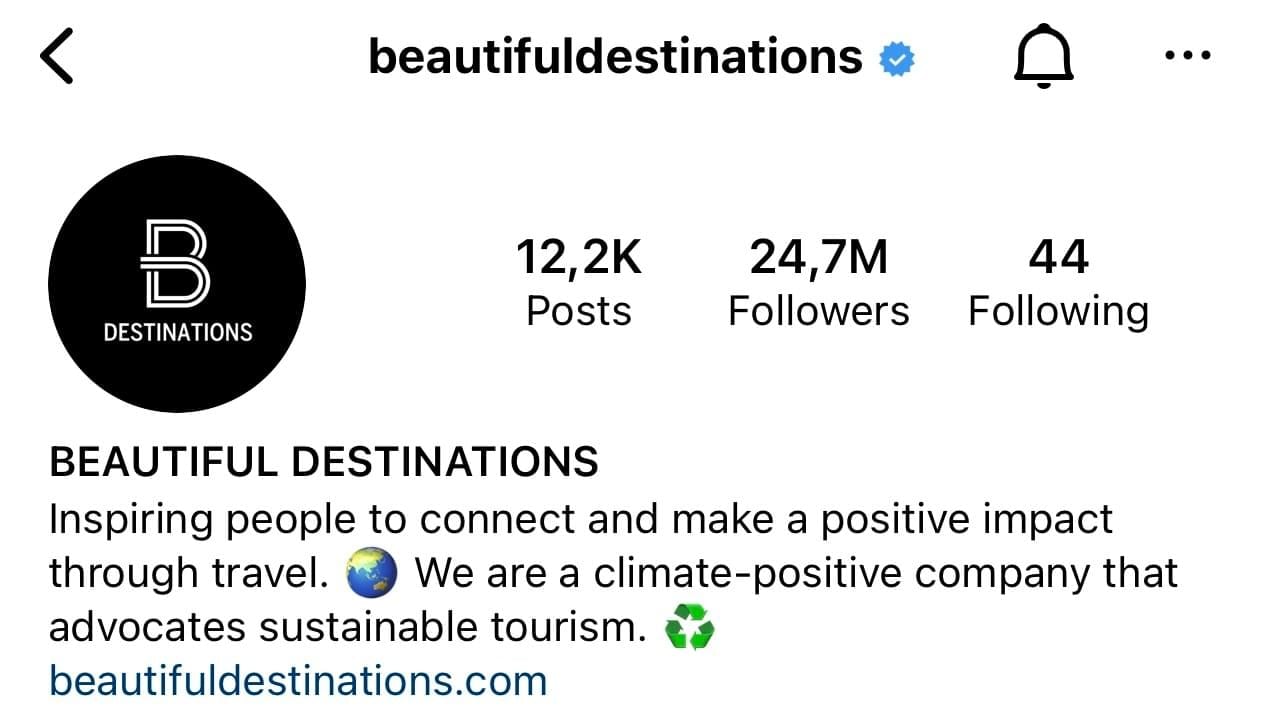This screenshot has height=710, width=1284.
Task: Tap the 12,2K posts count
Action: click(579, 257)
